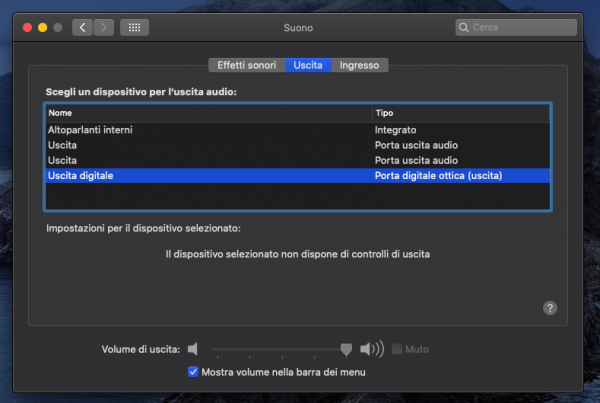Enable the Muto checkbox
600x403 pixels.
click(398, 349)
